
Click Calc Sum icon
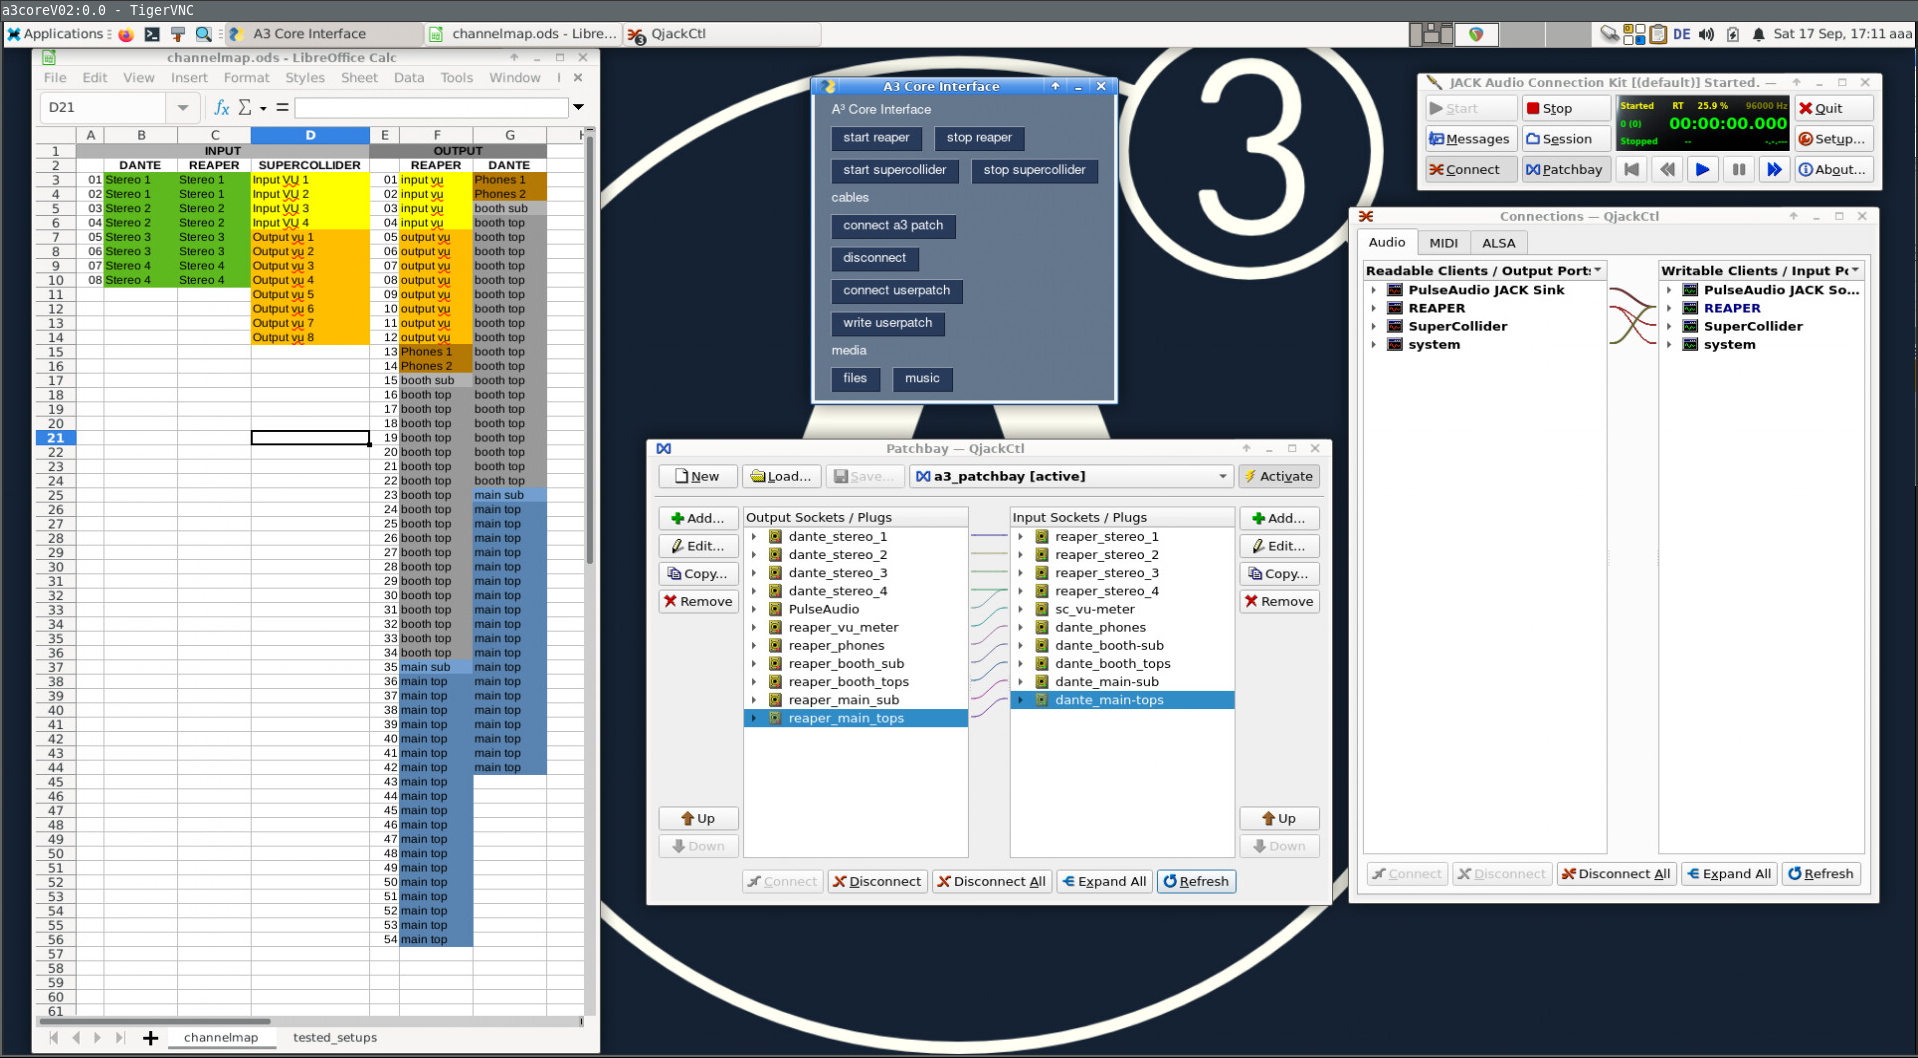pyautogui.click(x=245, y=107)
